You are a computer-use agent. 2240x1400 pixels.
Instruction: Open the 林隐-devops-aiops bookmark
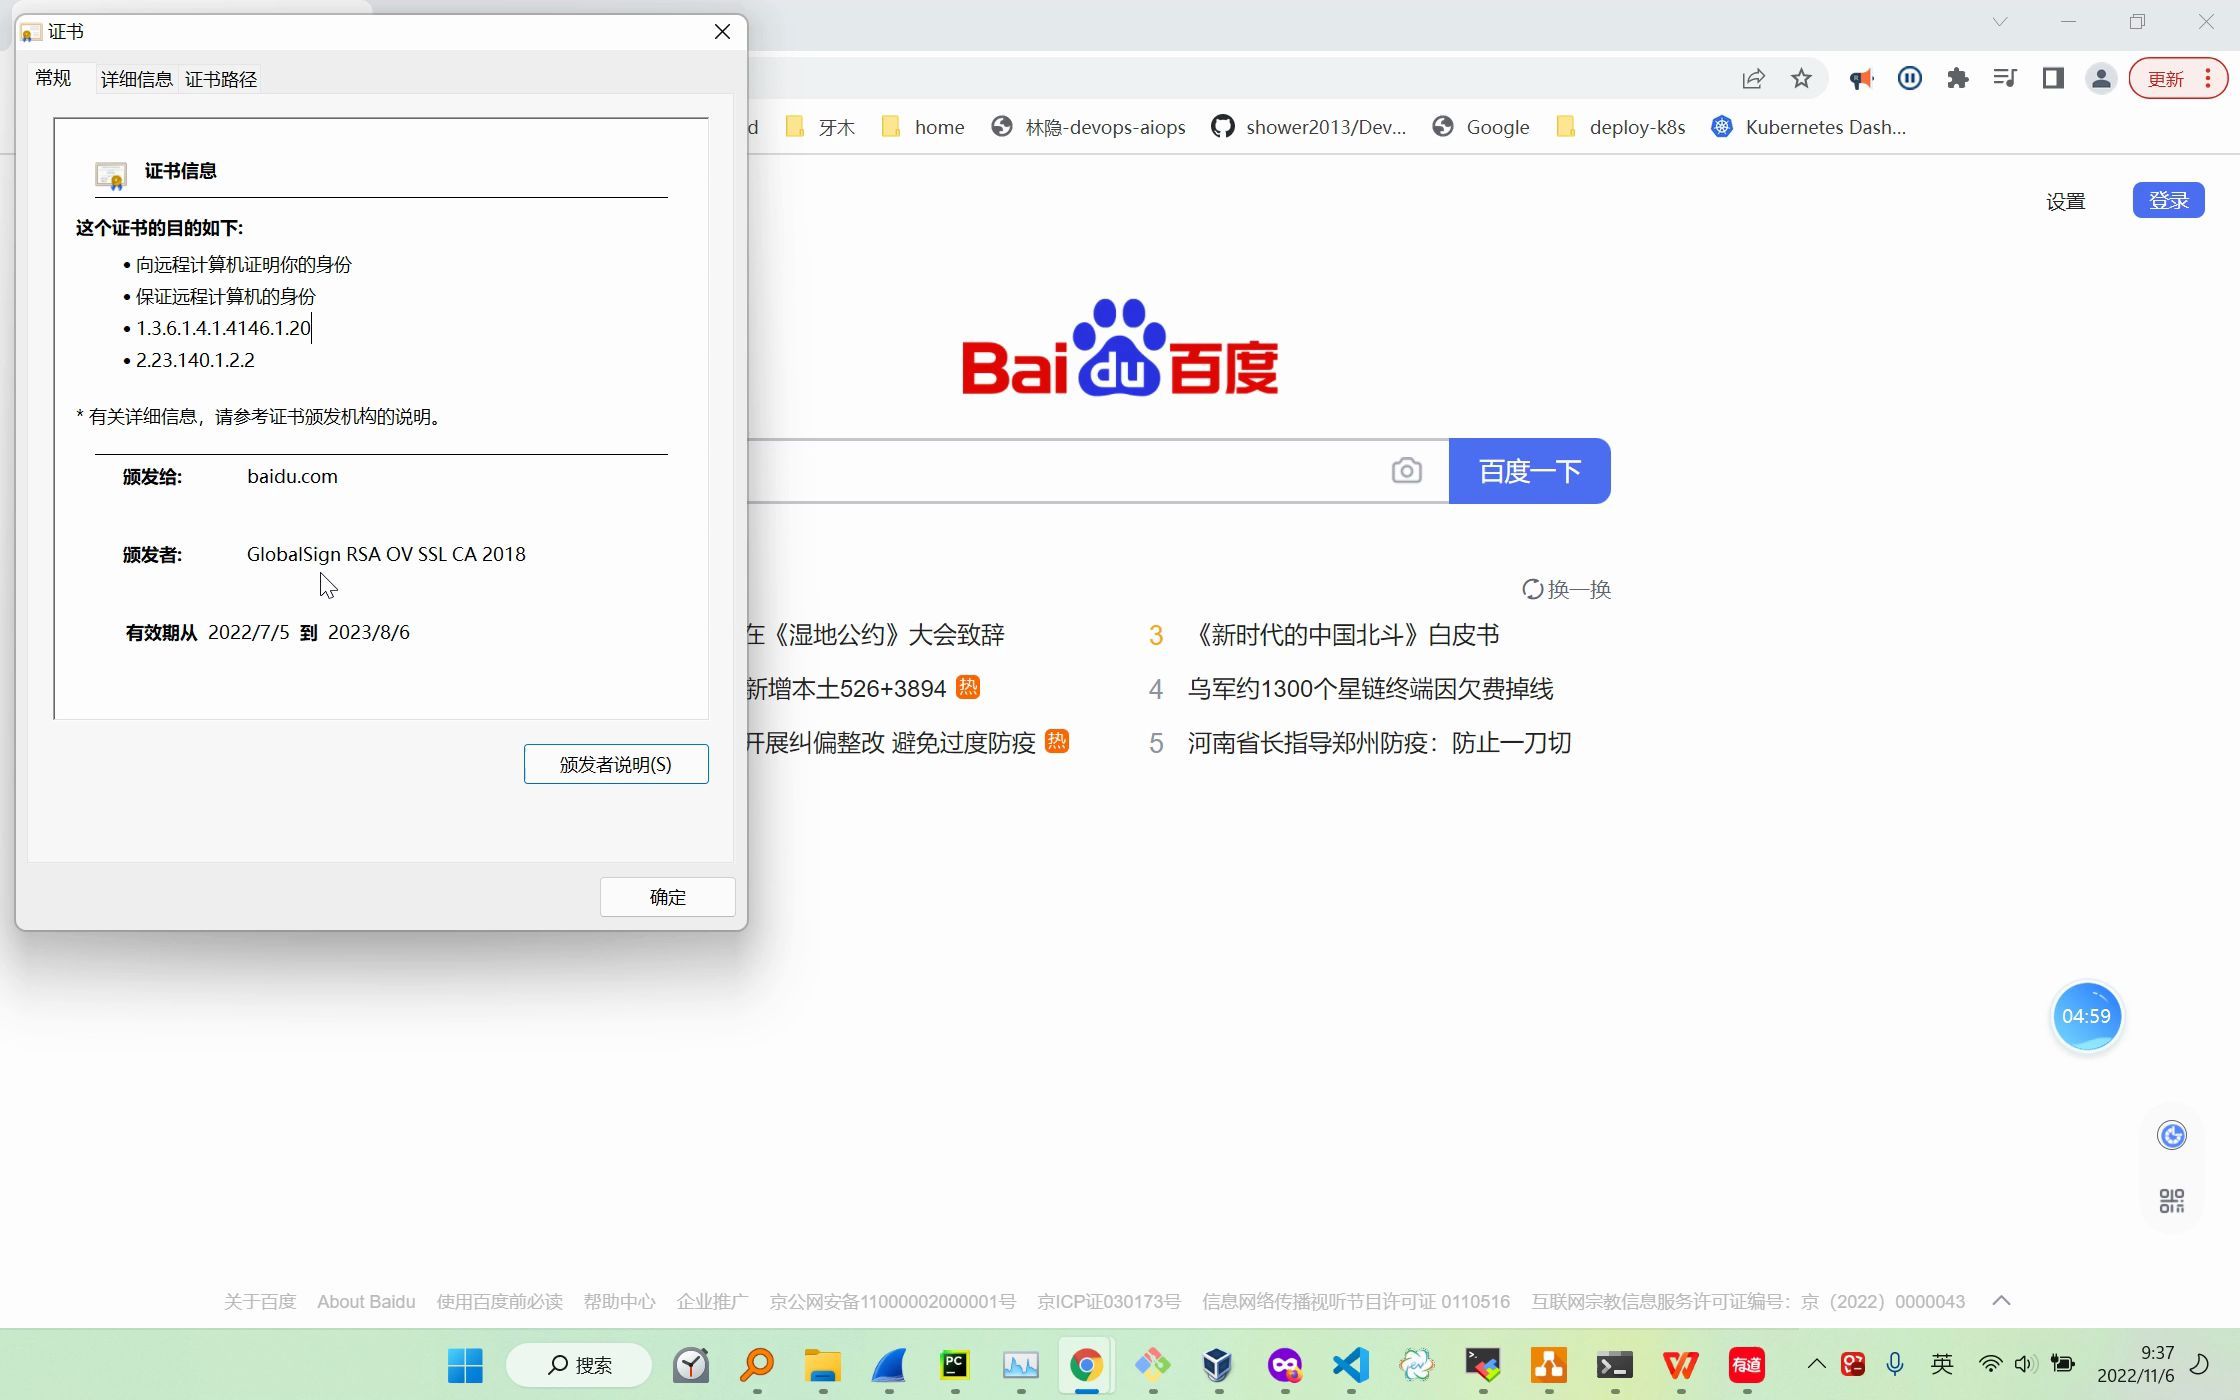[1088, 127]
